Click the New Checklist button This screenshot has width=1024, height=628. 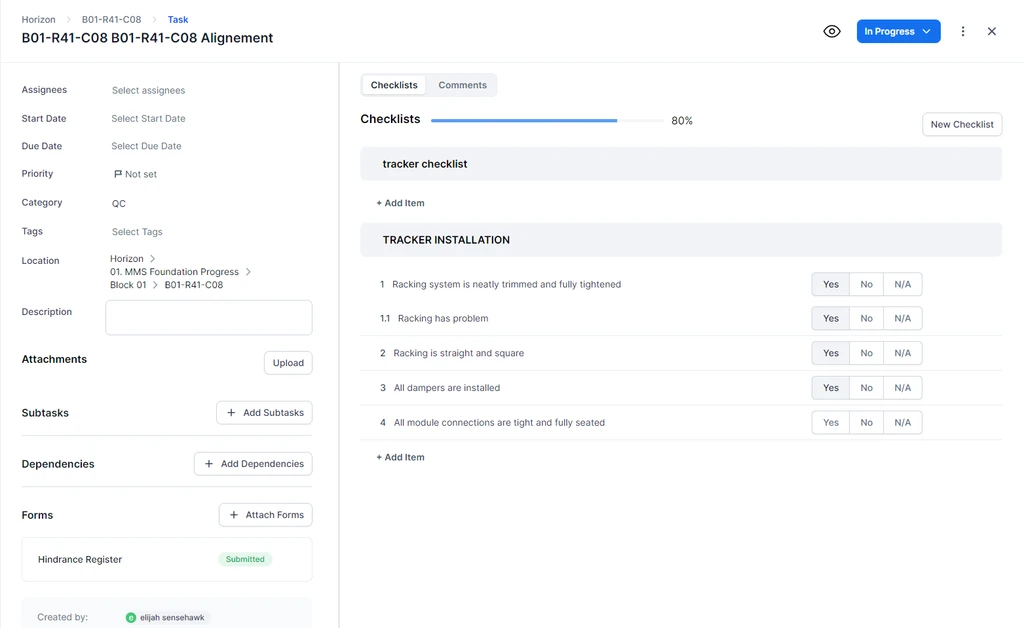tap(961, 124)
